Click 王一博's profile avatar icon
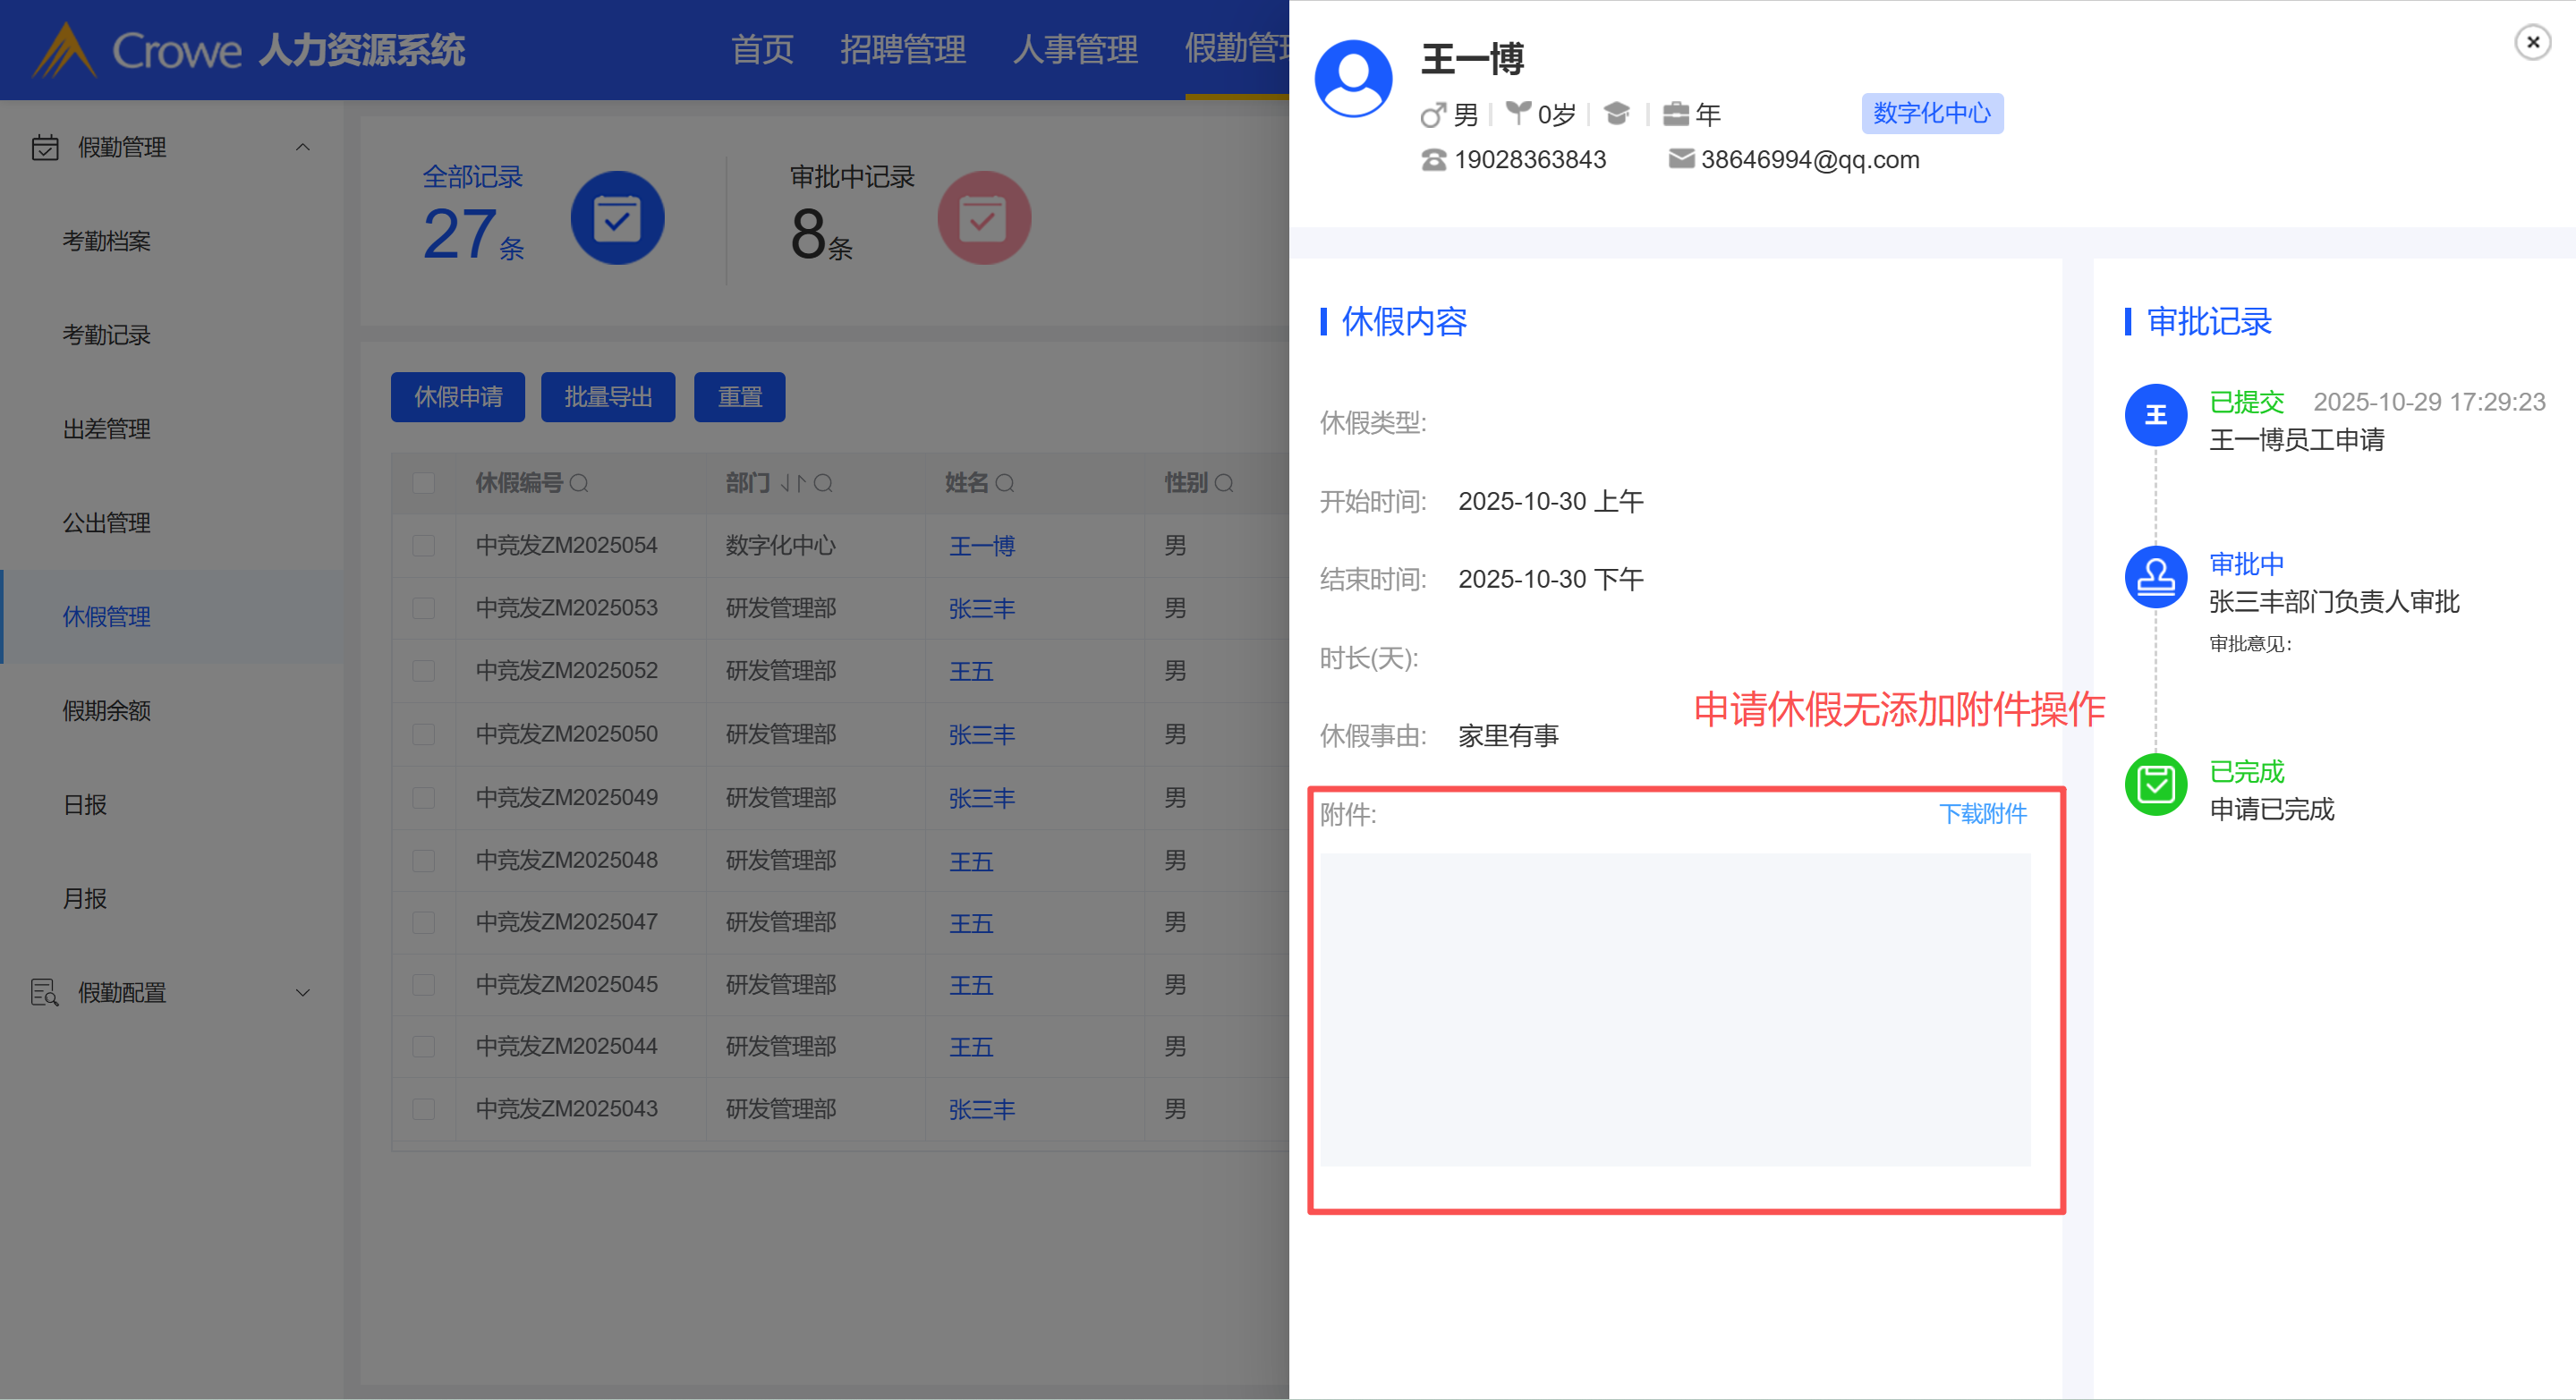Viewport: 2576px width, 1400px height. click(1353, 79)
